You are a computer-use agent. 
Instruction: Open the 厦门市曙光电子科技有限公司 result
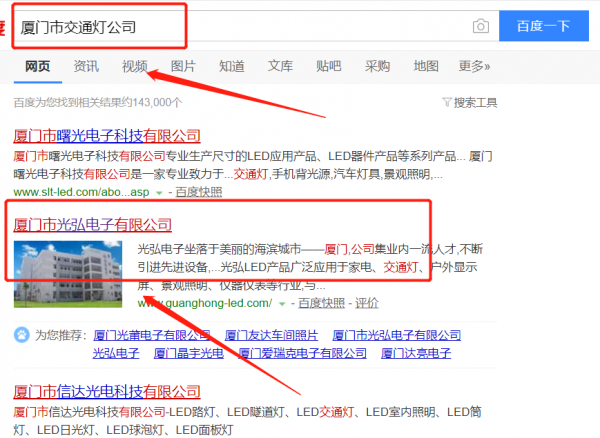[x=107, y=136]
